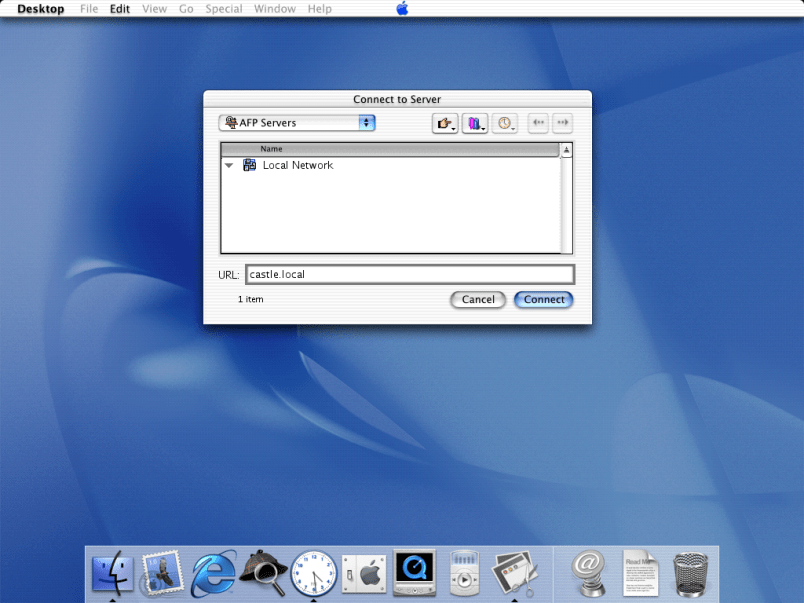Image resolution: width=804 pixels, height=603 pixels.
Task: Select Local Network in the list
Action: tap(297, 166)
